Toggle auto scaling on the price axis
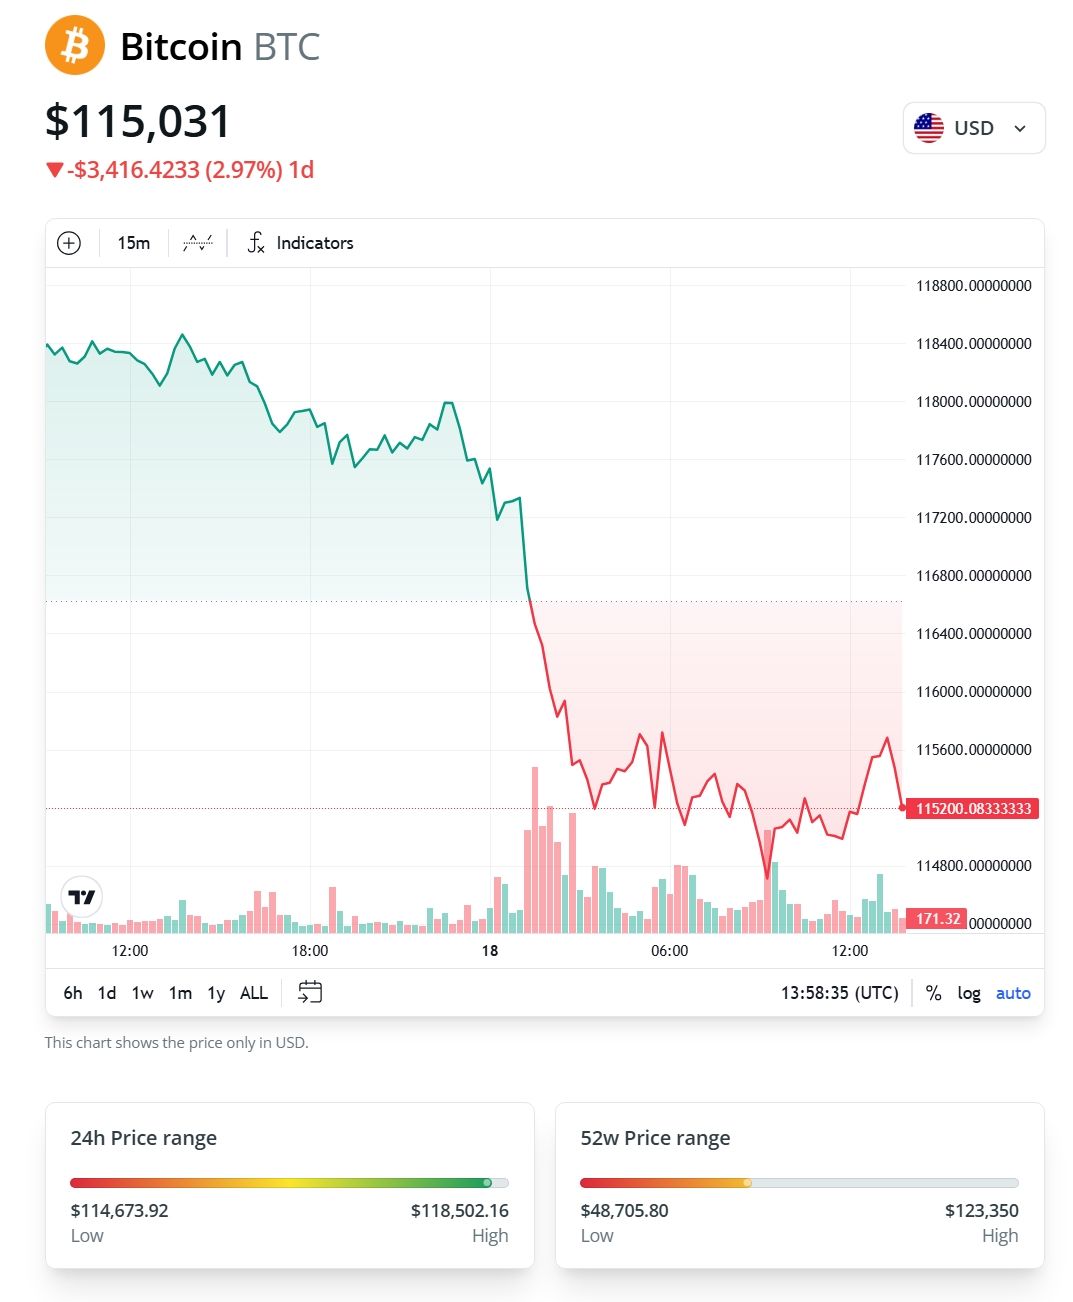Image resolution: width=1073 pixels, height=1302 pixels. click(x=1013, y=992)
